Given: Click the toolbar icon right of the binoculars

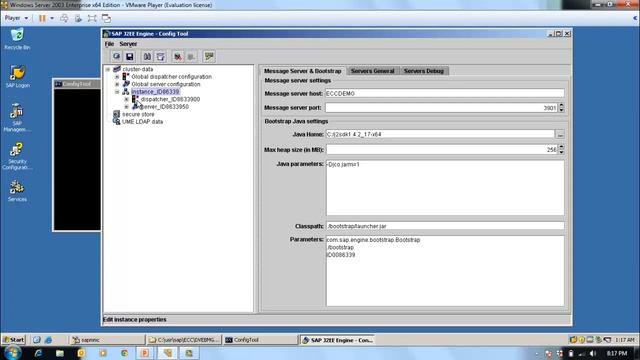Looking at the screenshot, I should pyautogui.click(x=160, y=57).
